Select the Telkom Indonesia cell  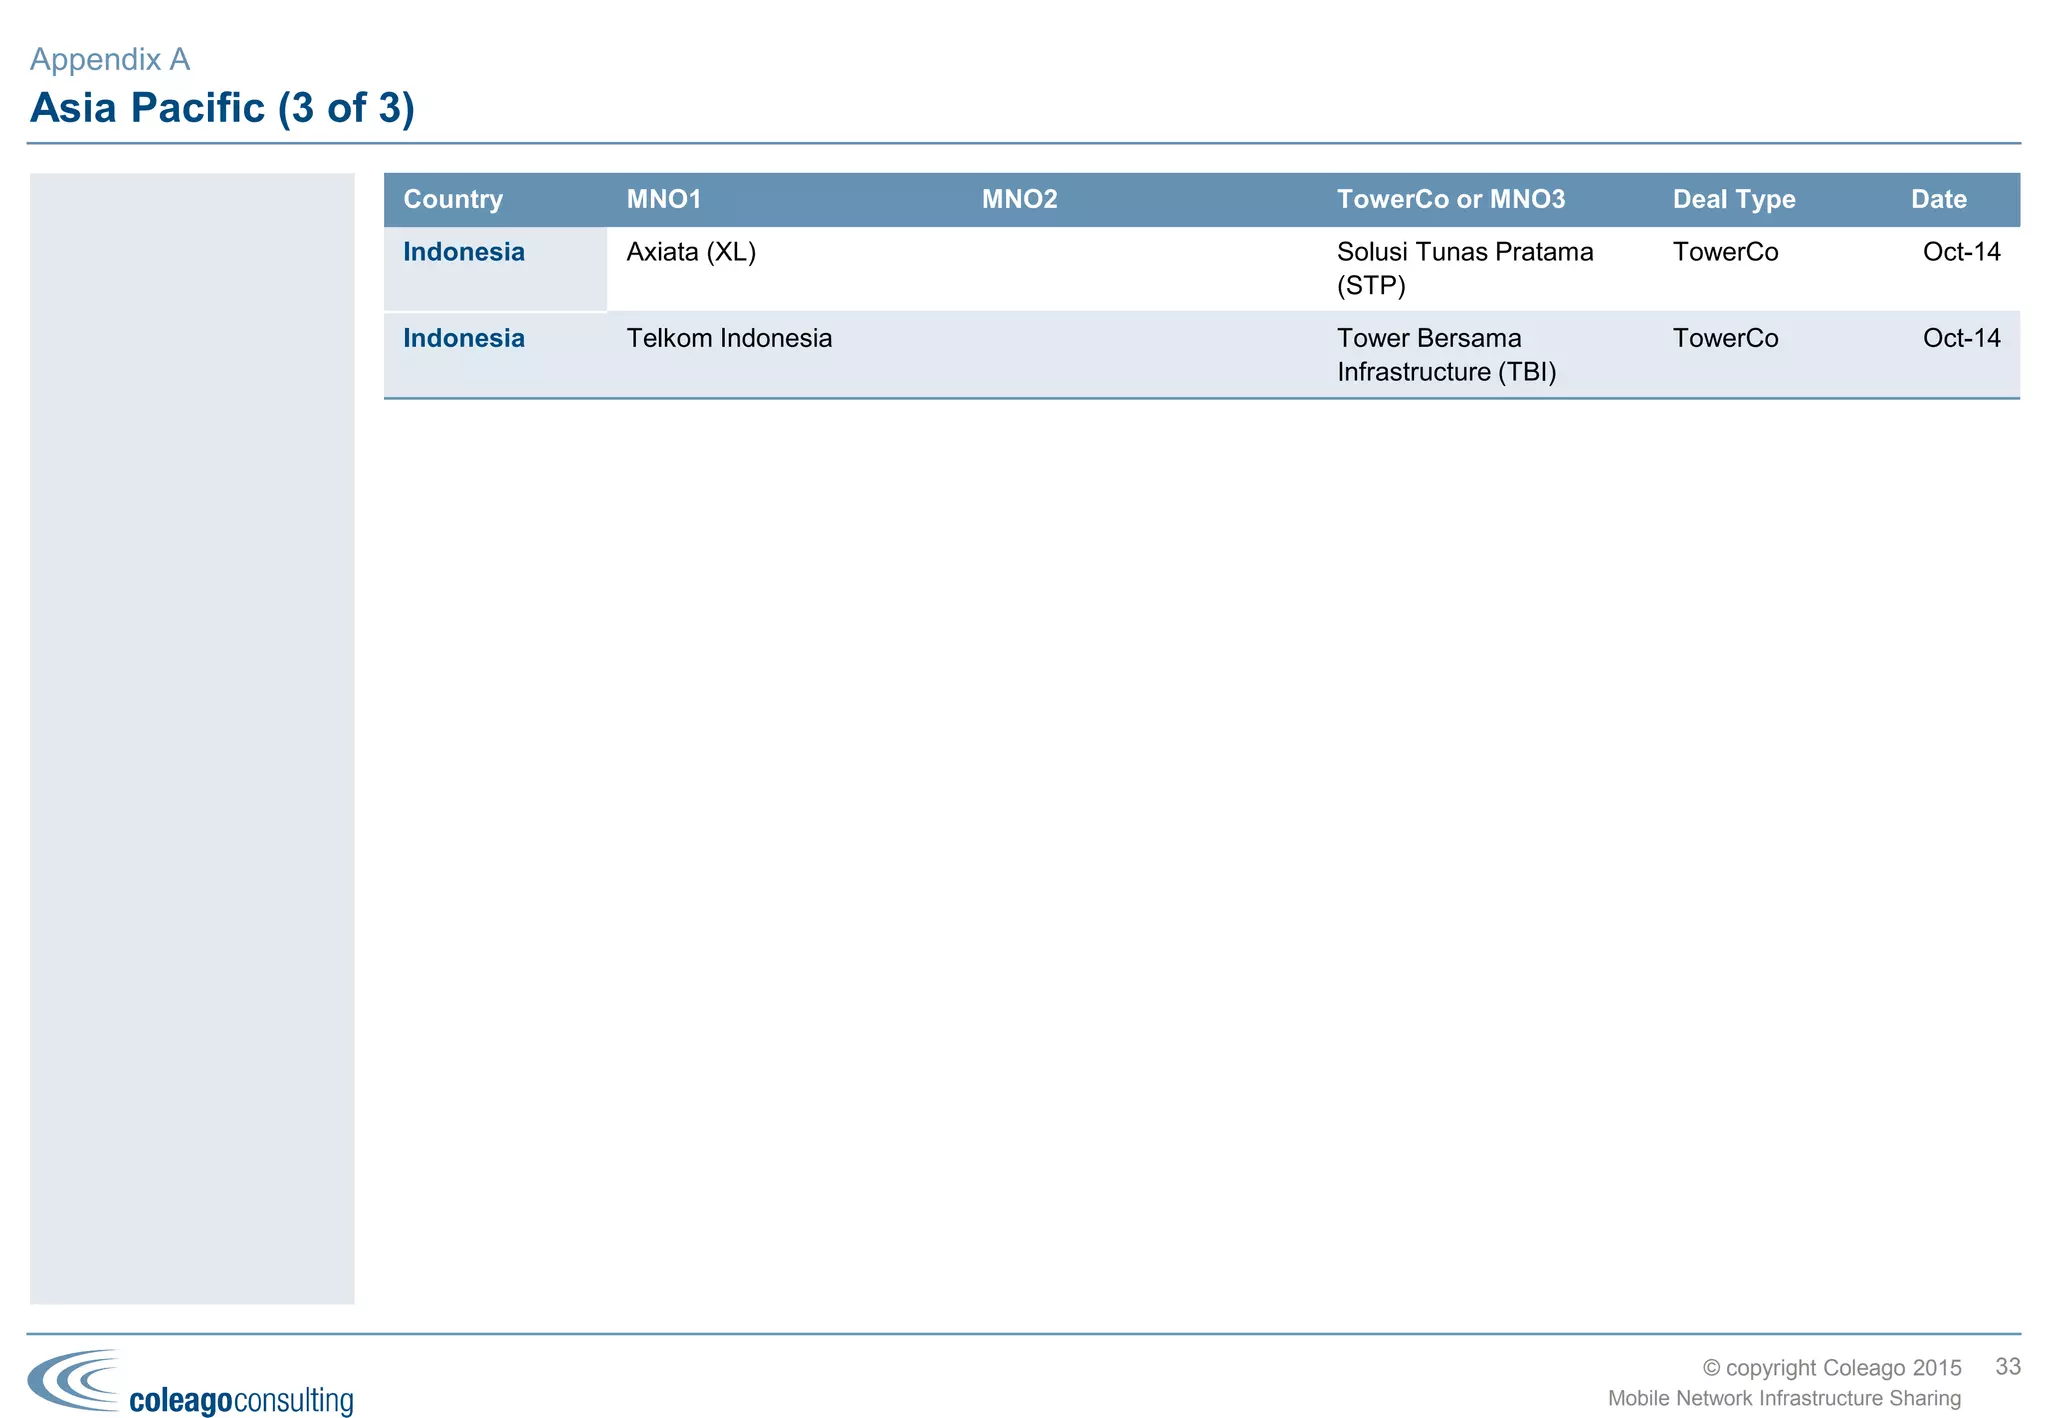(729, 338)
